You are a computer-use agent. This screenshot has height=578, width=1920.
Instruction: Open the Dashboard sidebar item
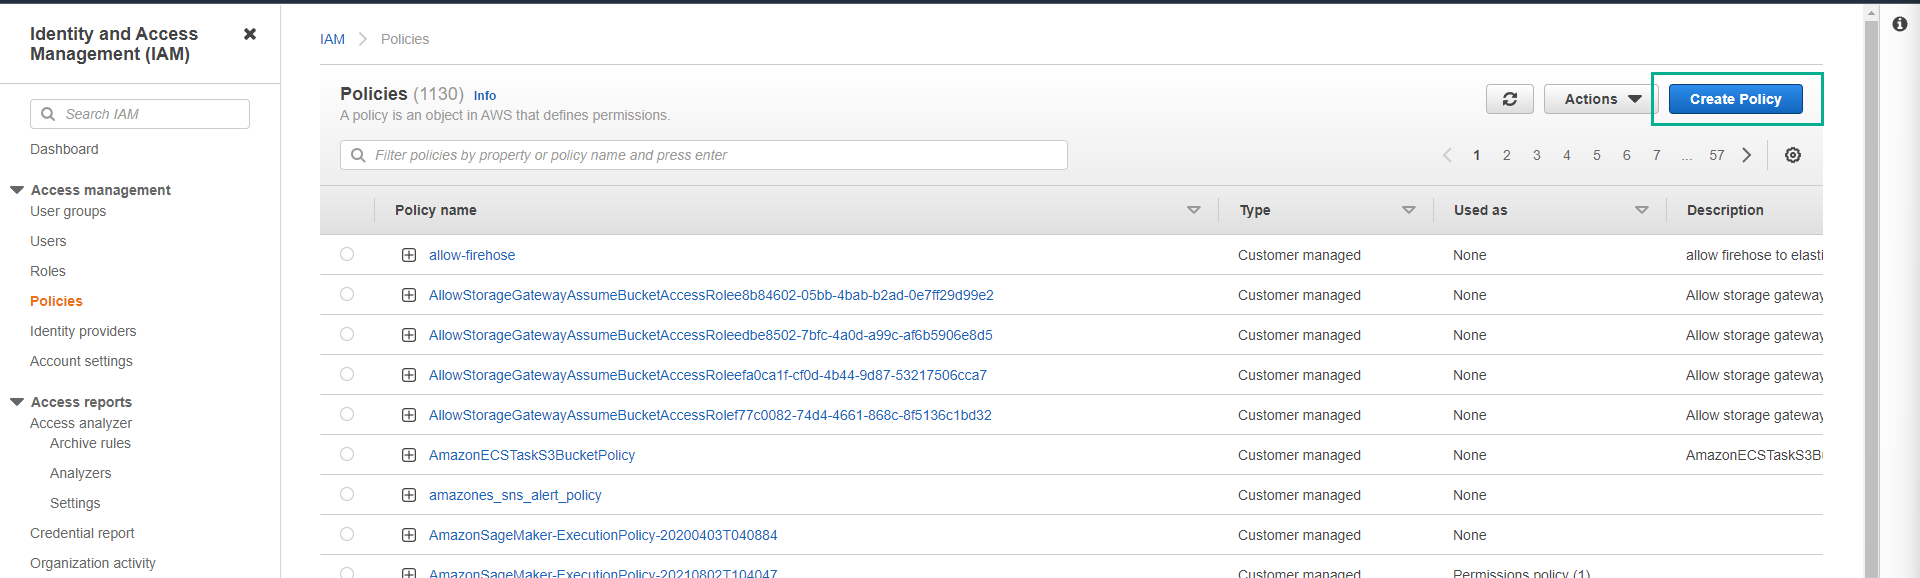tap(64, 149)
